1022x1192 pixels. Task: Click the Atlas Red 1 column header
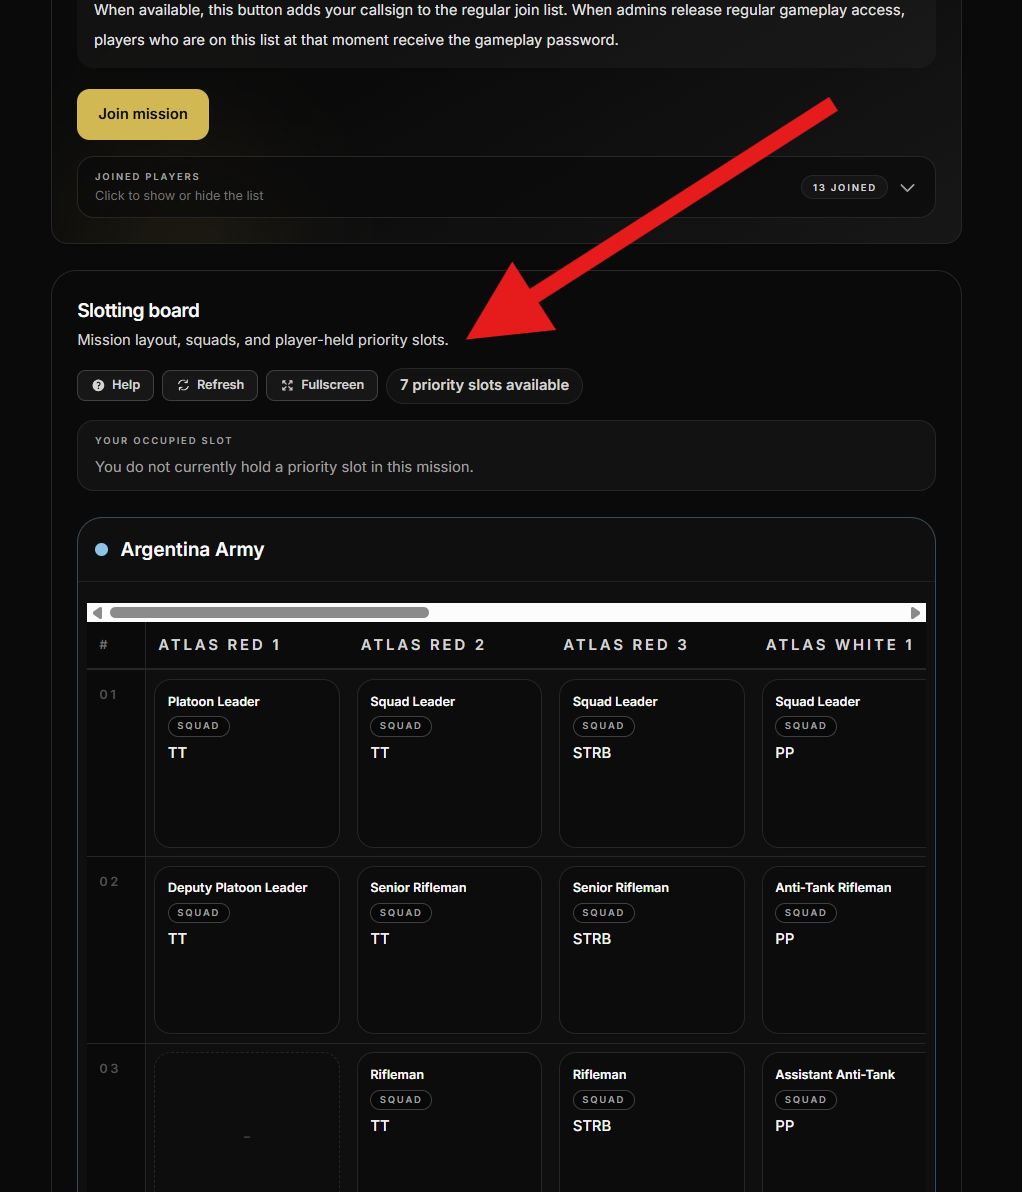coord(219,645)
